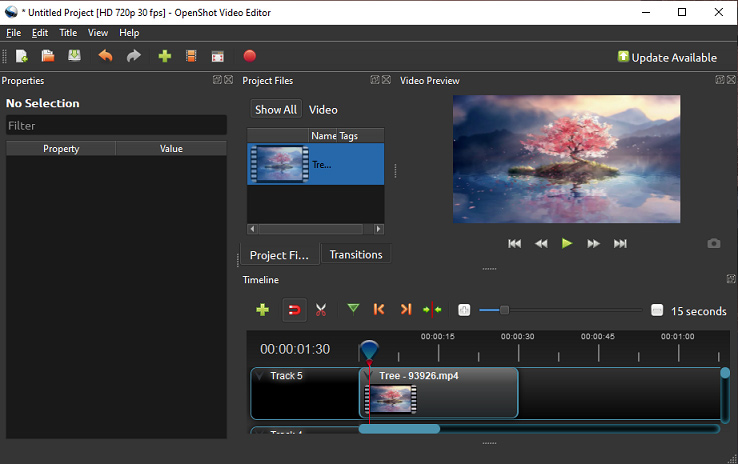This screenshot has width=738, height=464.
Task: Click the timeline vertical scroll handle
Action: point(725,373)
